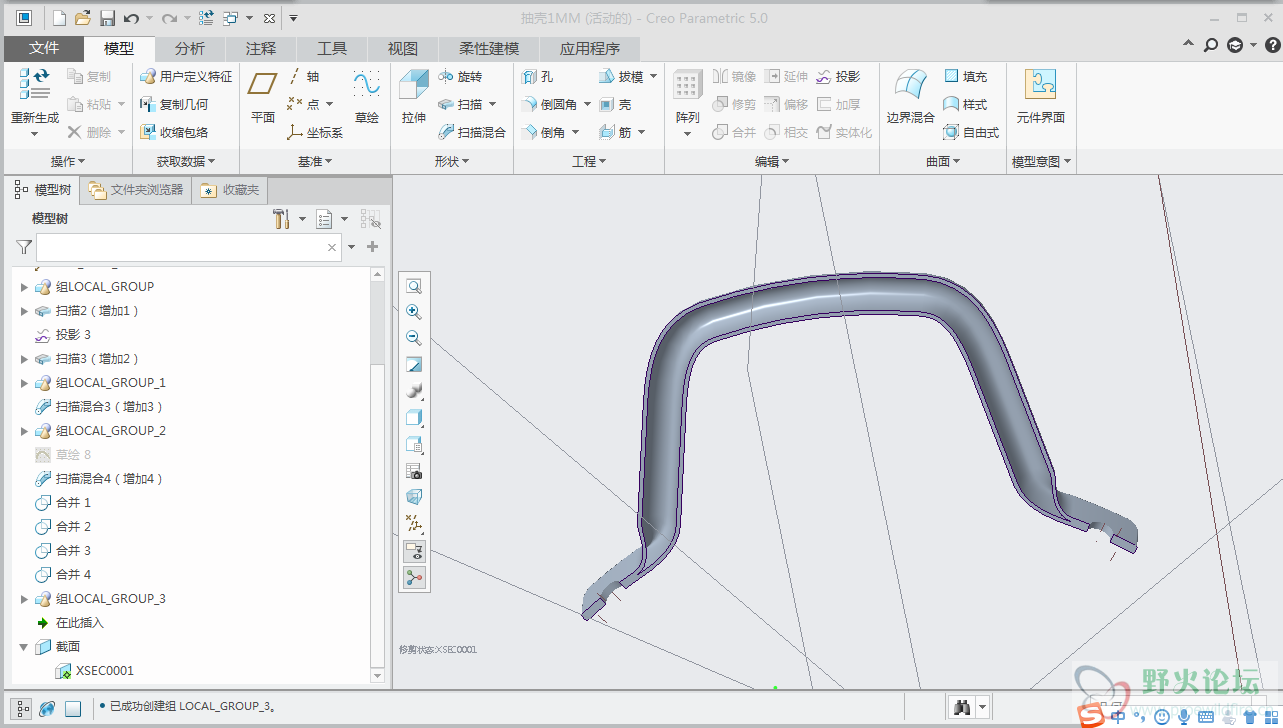Open the Boundary Blend (边界混合) tool
The width and height of the screenshot is (1283, 728).
910,97
